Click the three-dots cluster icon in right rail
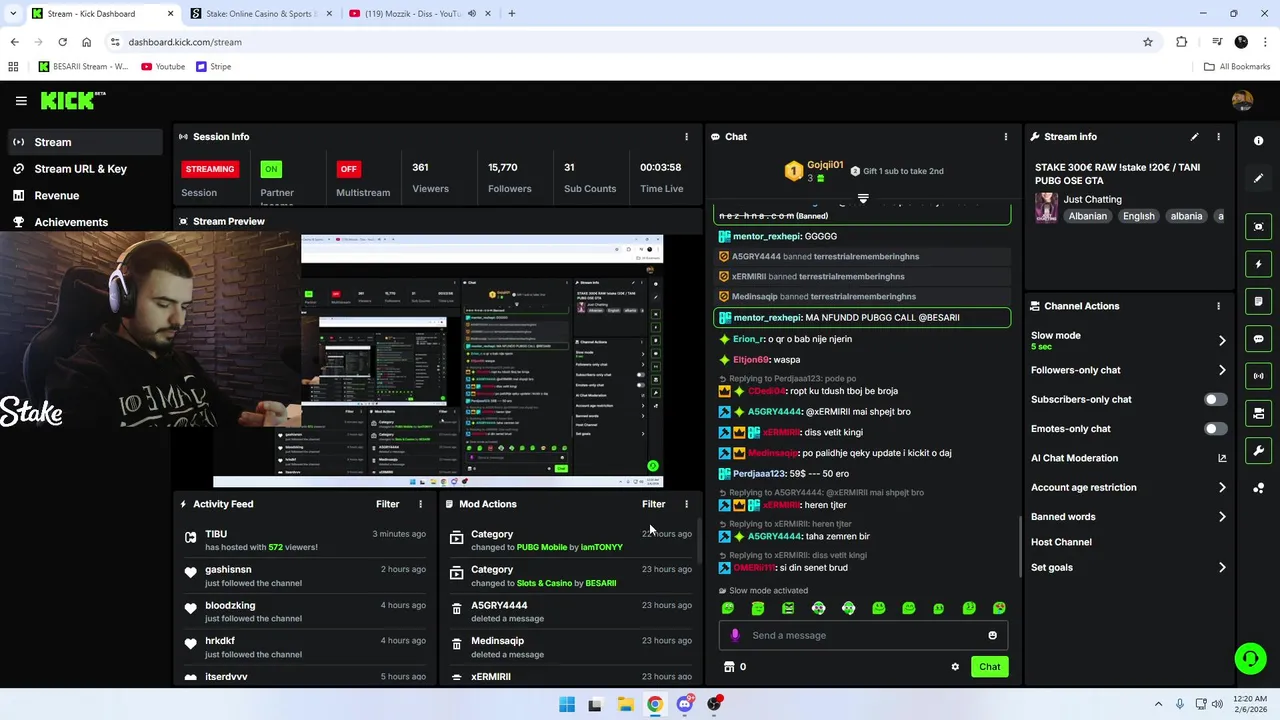1280x720 pixels. [1258, 488]
